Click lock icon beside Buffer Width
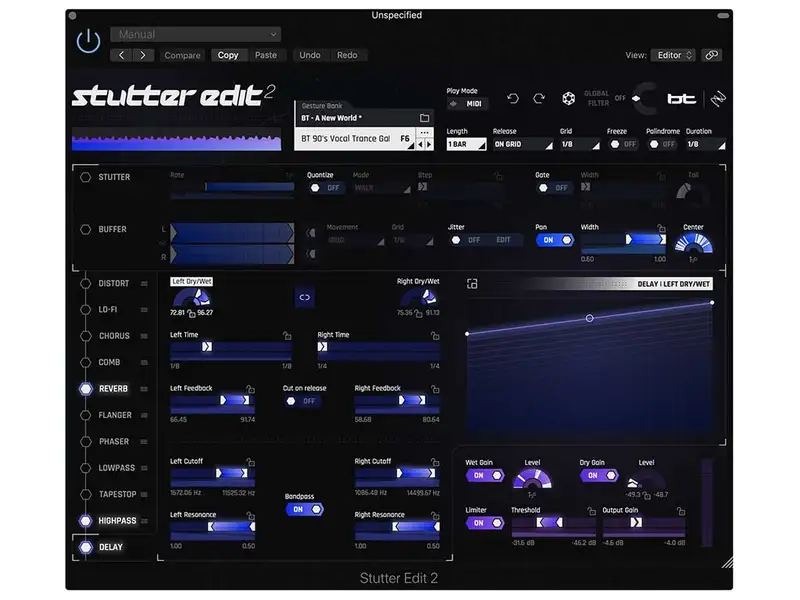 (x=661, y=228)
